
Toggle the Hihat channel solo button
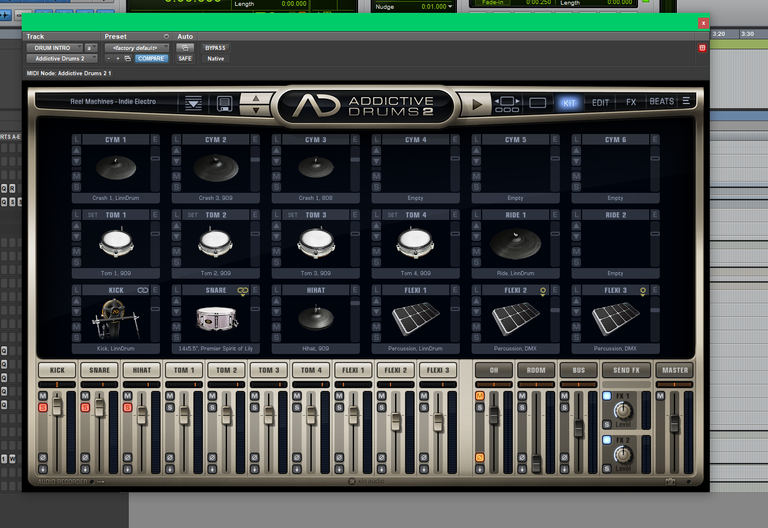pos(127,408)
